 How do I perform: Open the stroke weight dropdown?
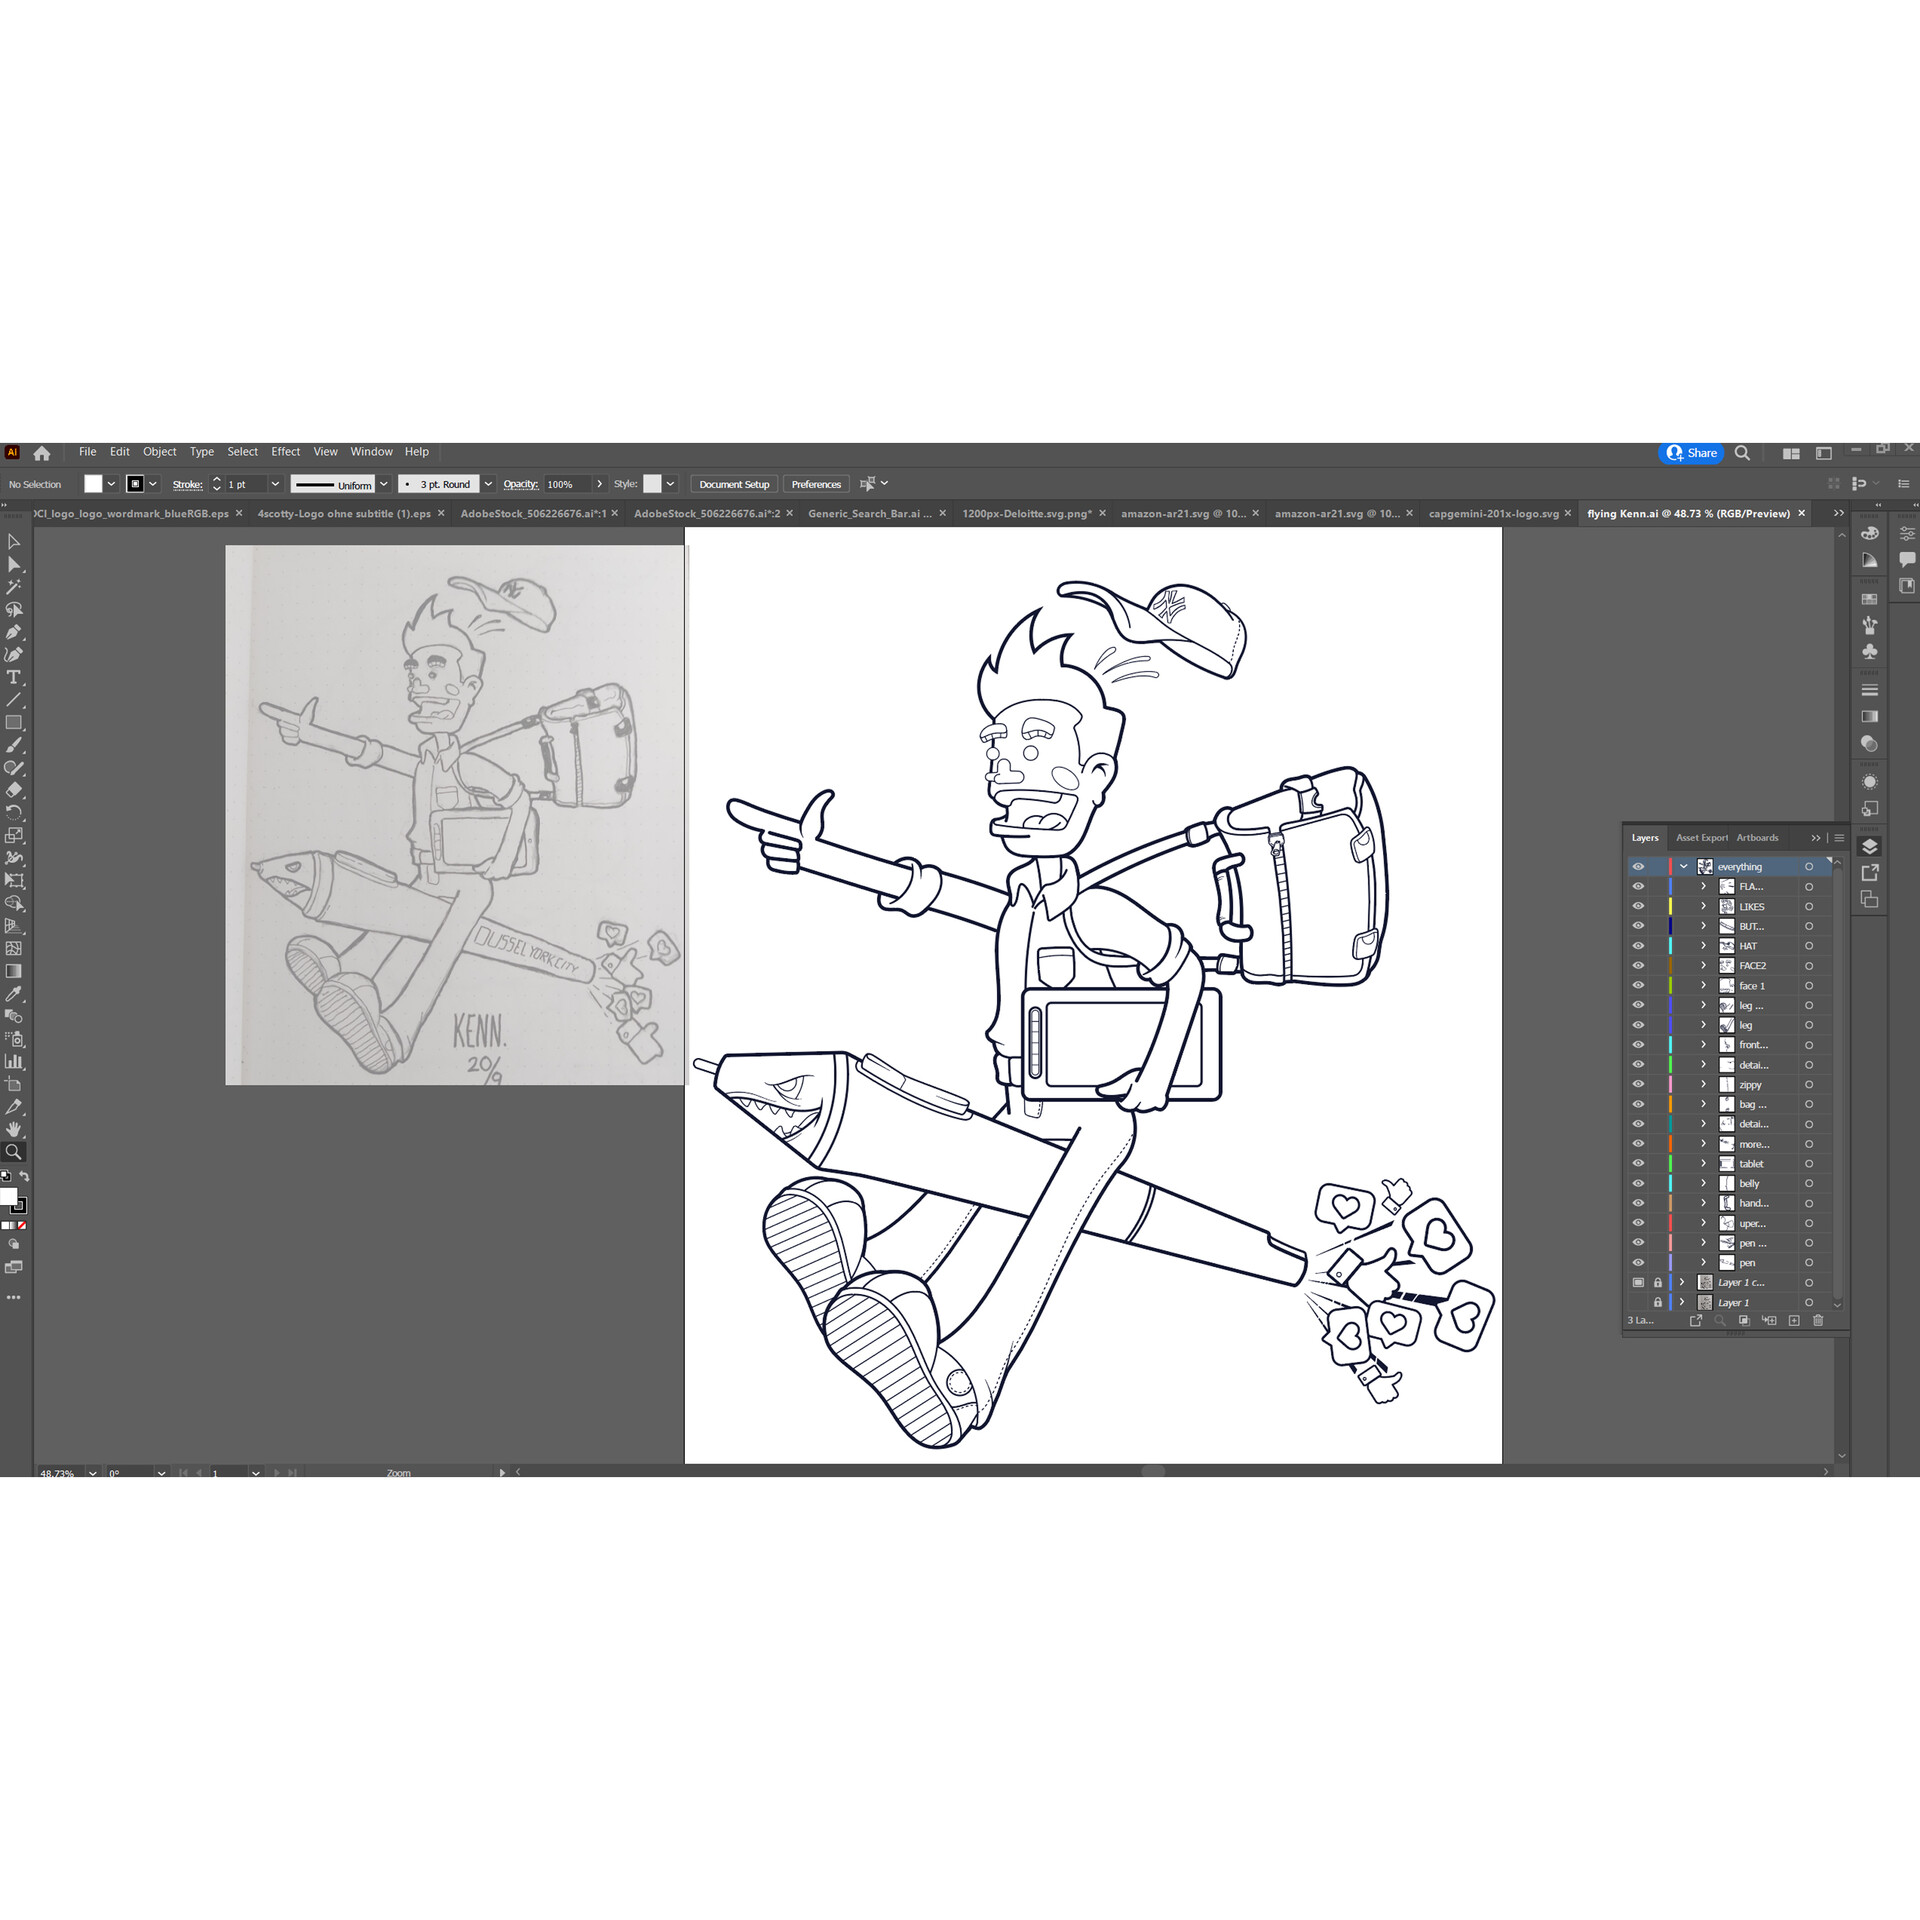click(x=275, y=484)
